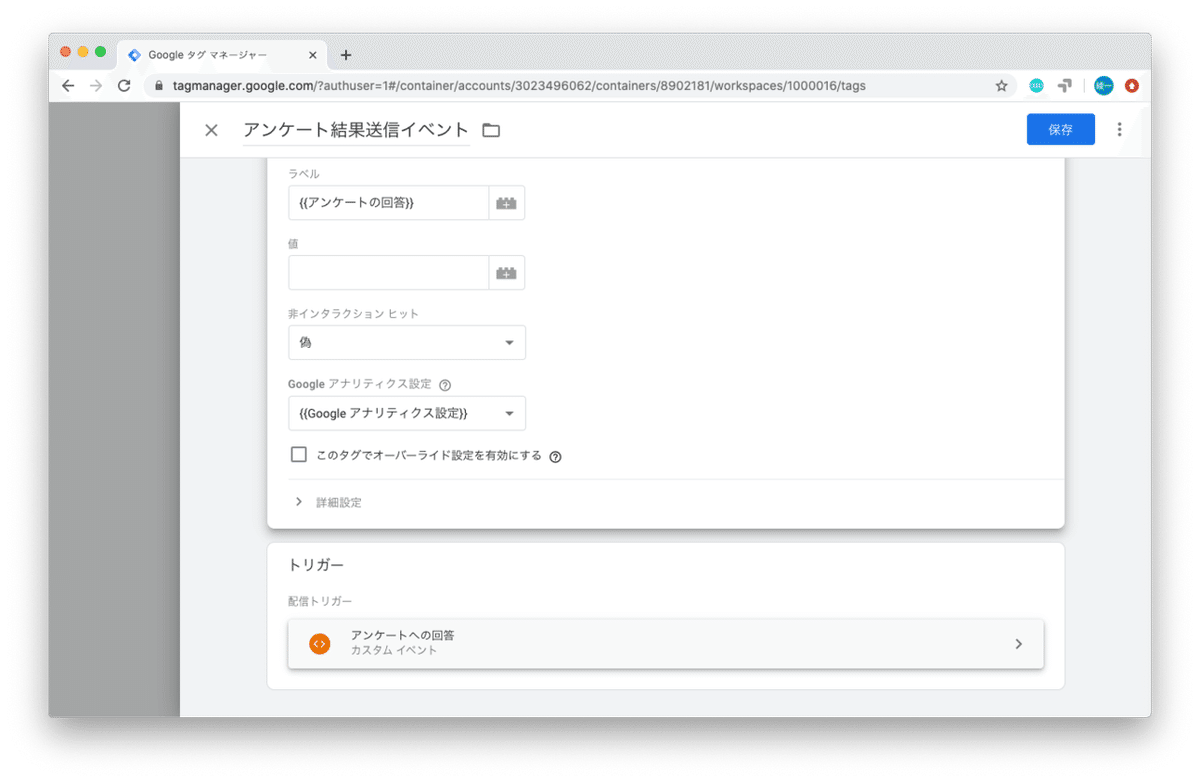Click the dark gray extension icon in toolbar
1200x782 pixels.
1065,86
